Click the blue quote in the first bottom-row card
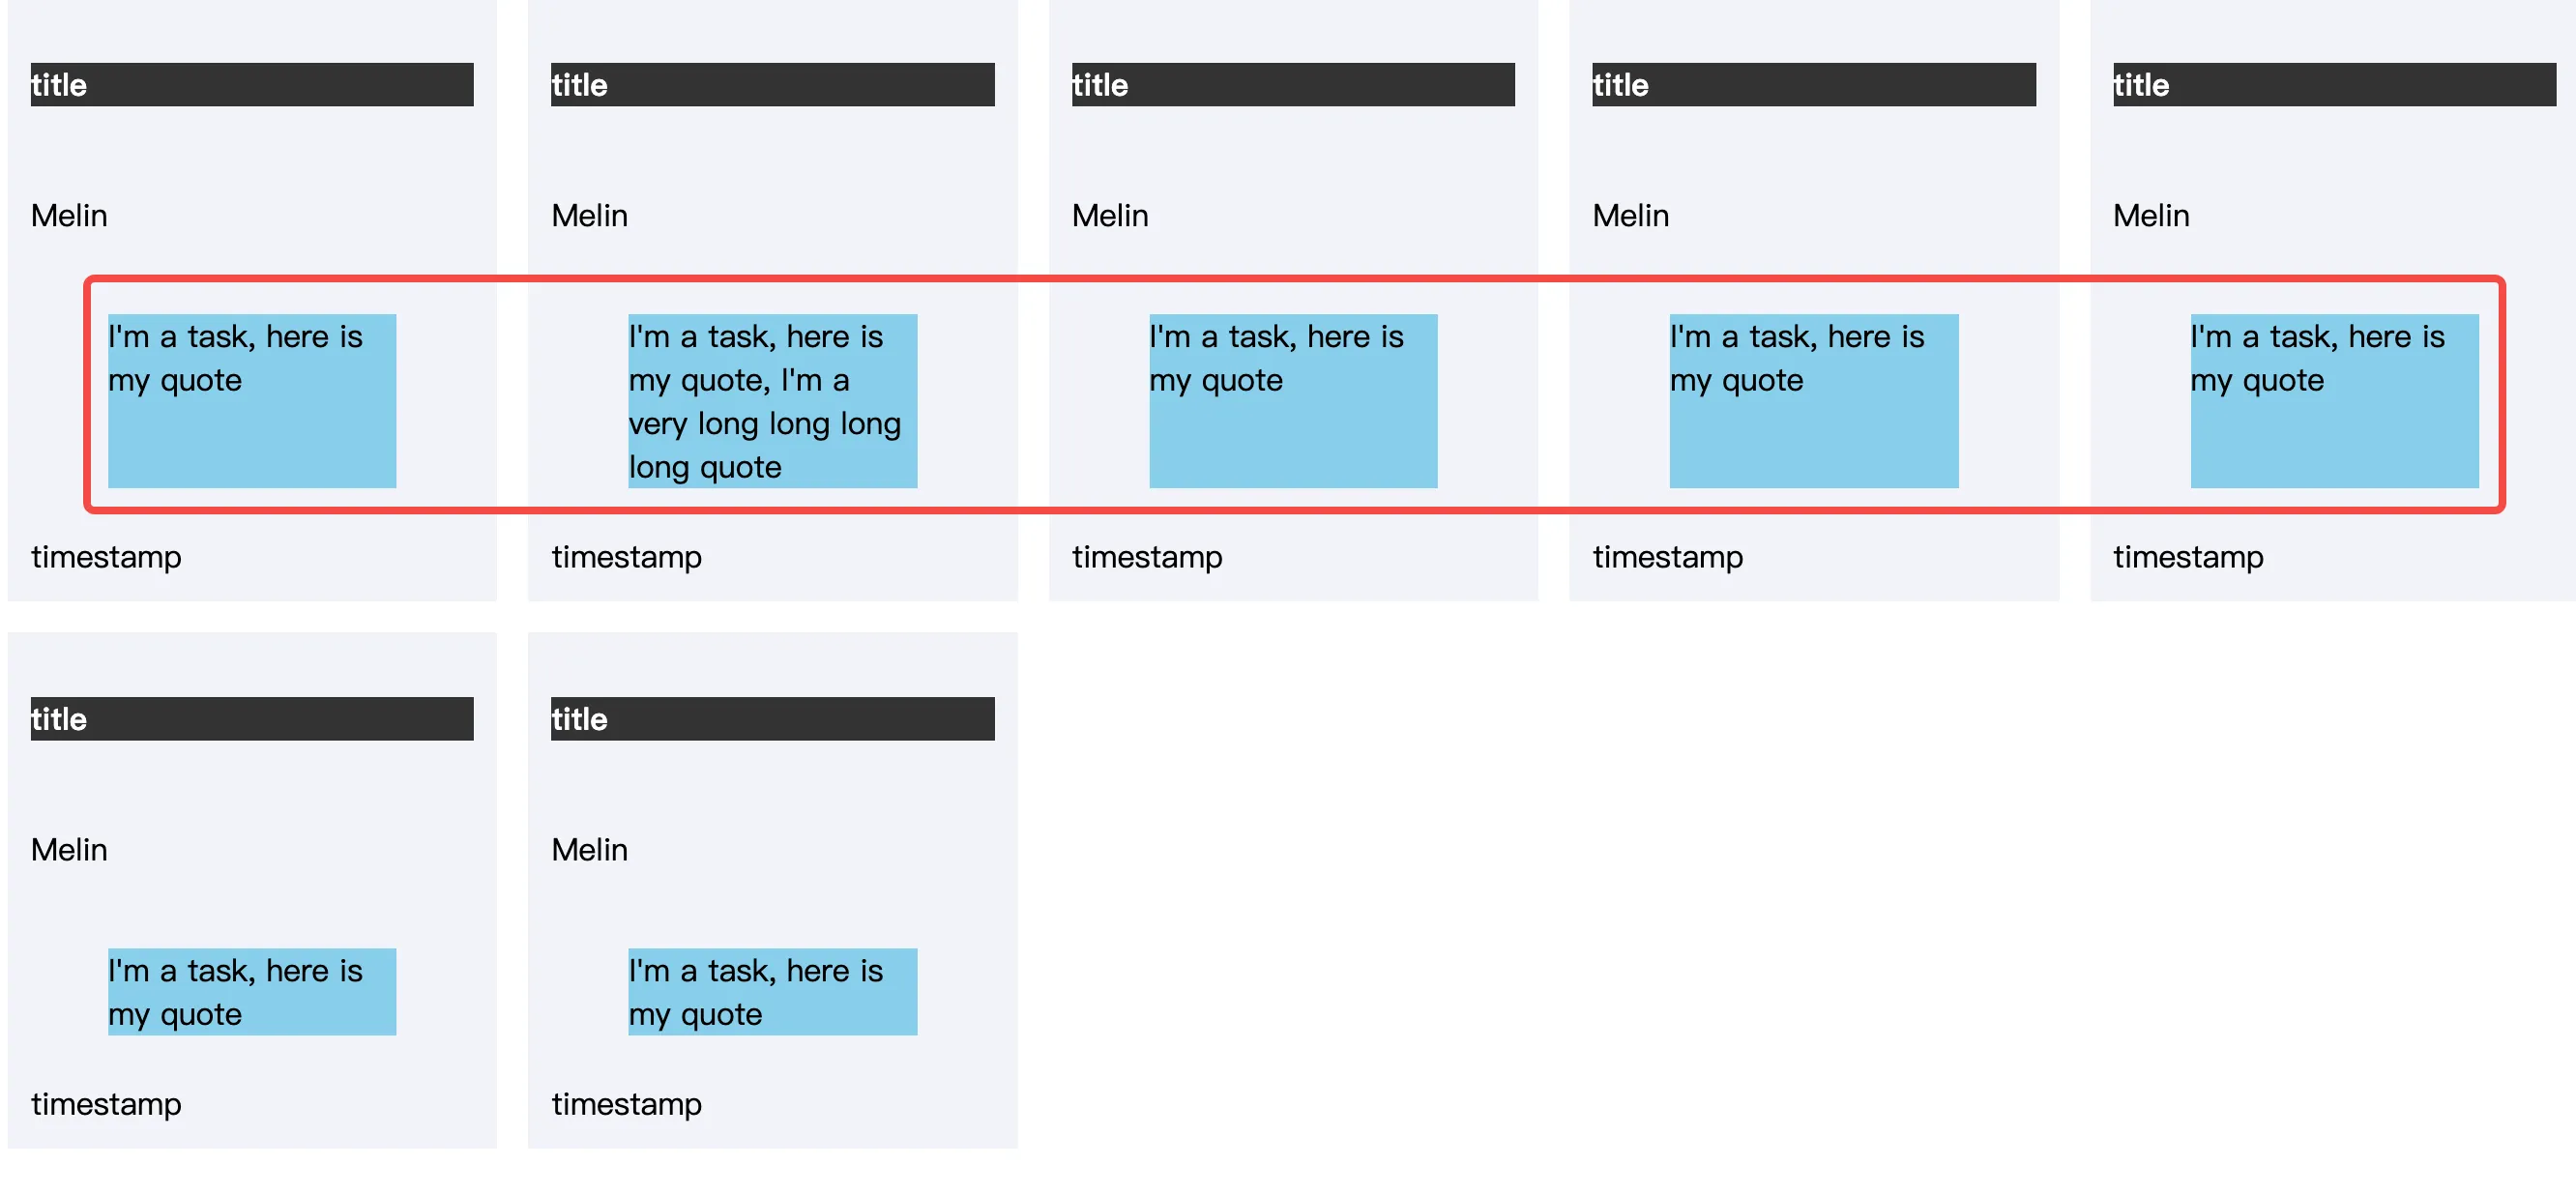 (252, 992)
